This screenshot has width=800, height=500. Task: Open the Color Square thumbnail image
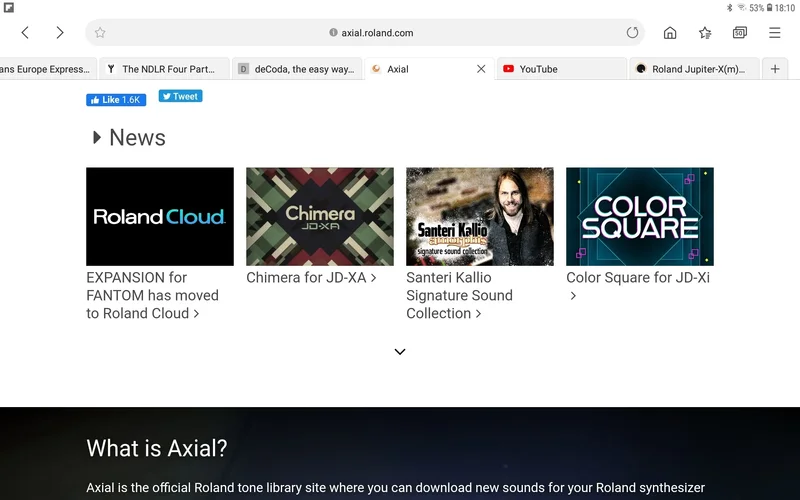[640, 216]
